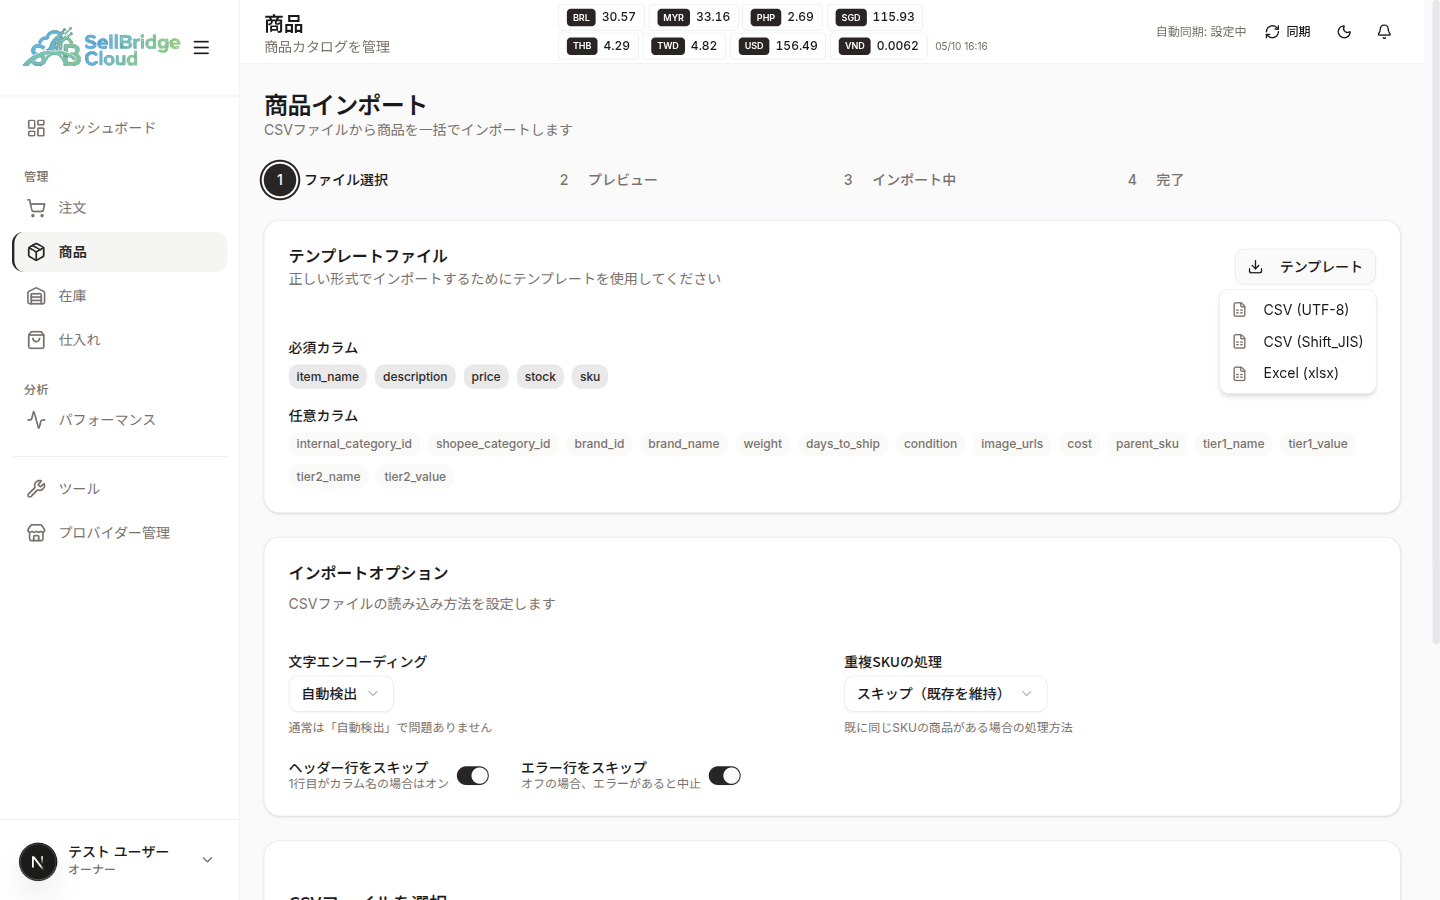Click the box icon beside 商品
1440x900 pixels.
pos(36,252)
